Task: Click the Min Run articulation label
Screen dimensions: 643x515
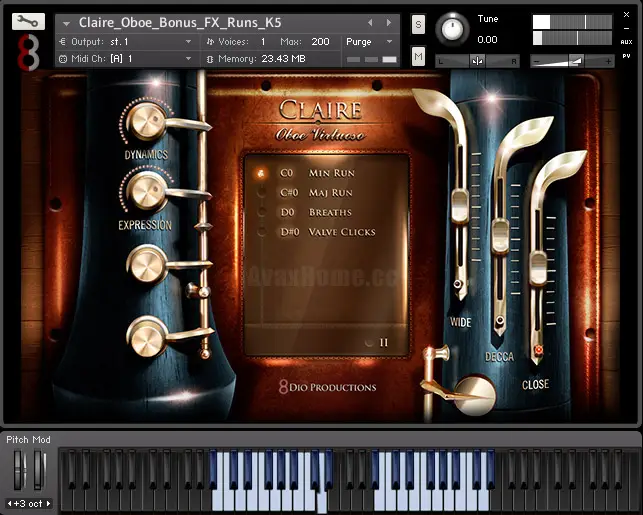Action: [332, 173]
